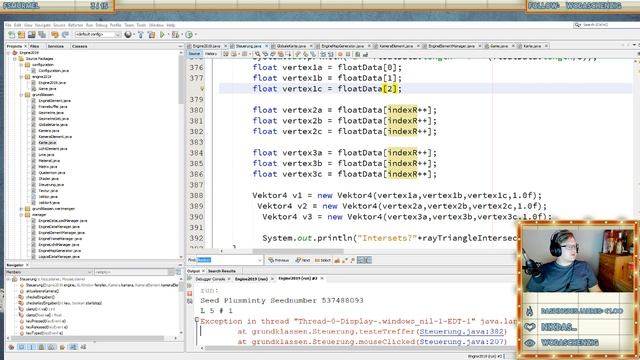
Task: Click the Select button in find bar
Action: click(x=323, y=260)
